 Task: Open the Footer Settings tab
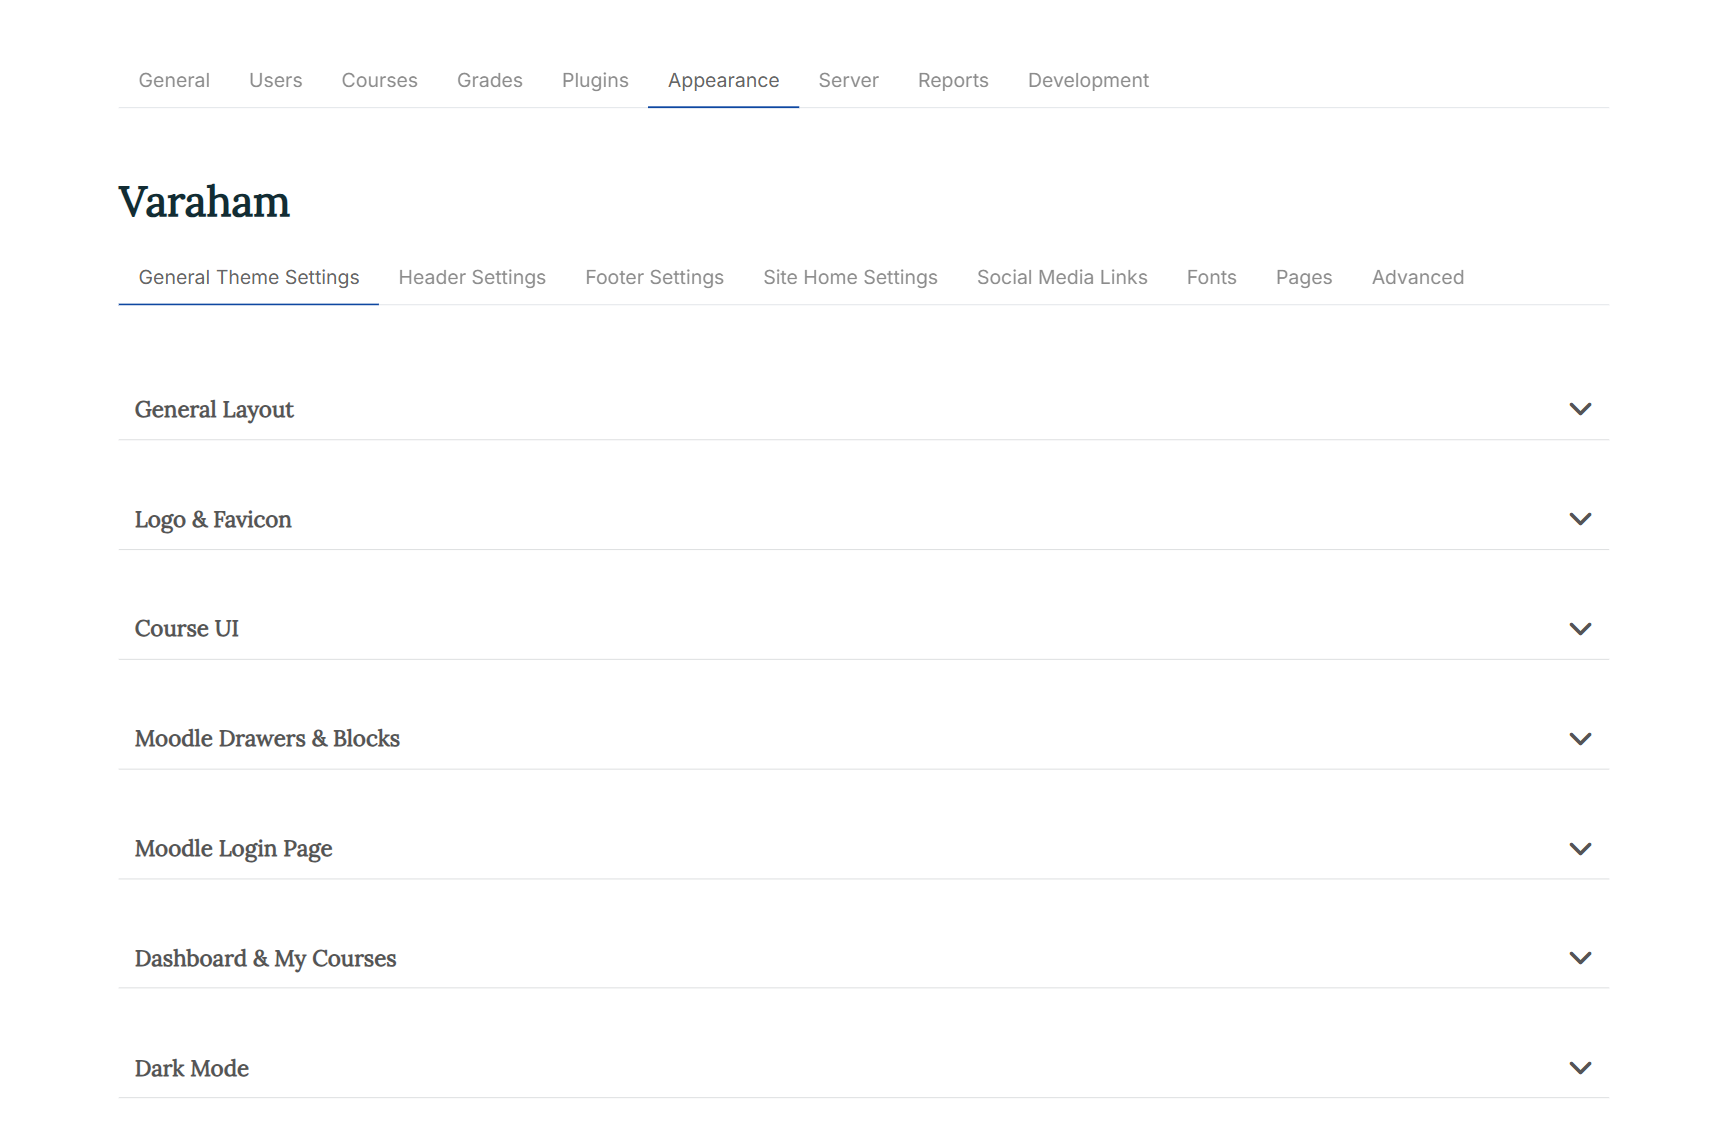pos(654,277)
